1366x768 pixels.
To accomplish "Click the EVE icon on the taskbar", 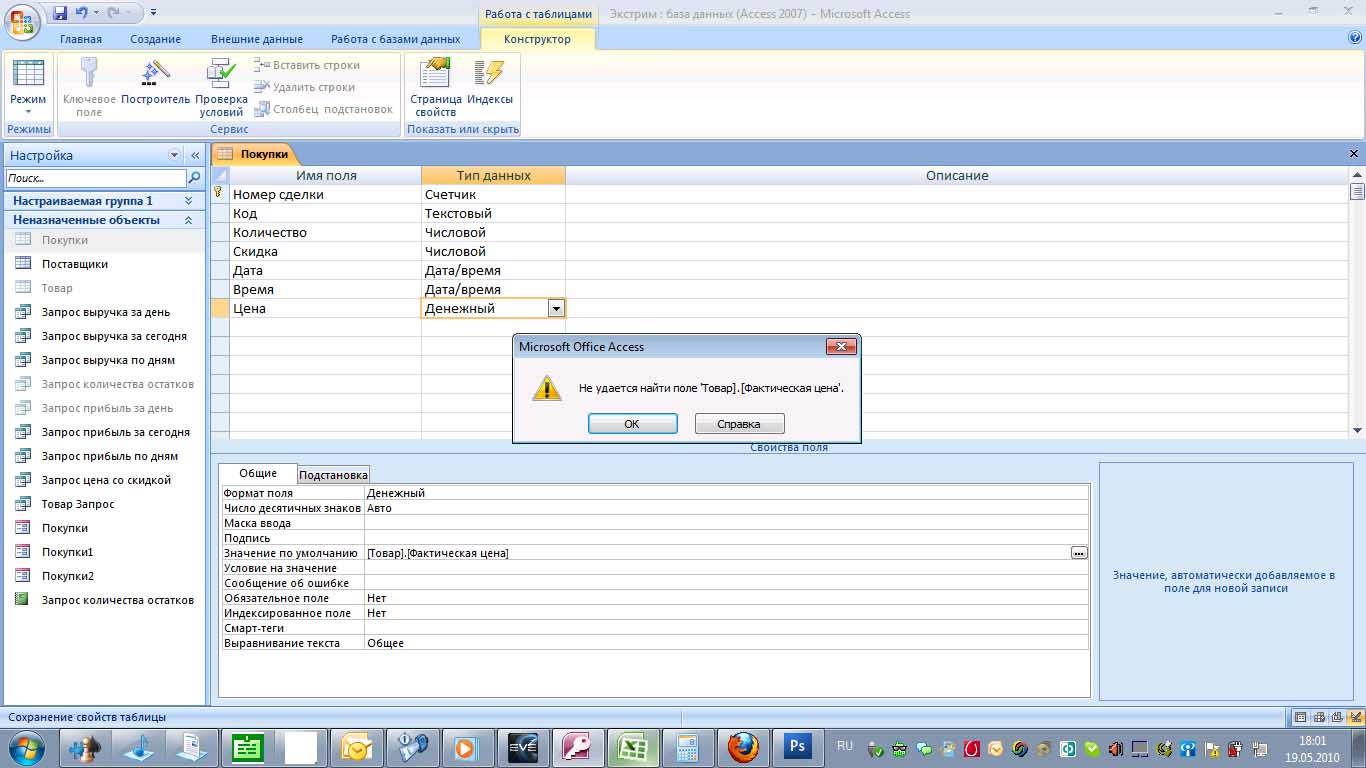I will coord(523,747).
